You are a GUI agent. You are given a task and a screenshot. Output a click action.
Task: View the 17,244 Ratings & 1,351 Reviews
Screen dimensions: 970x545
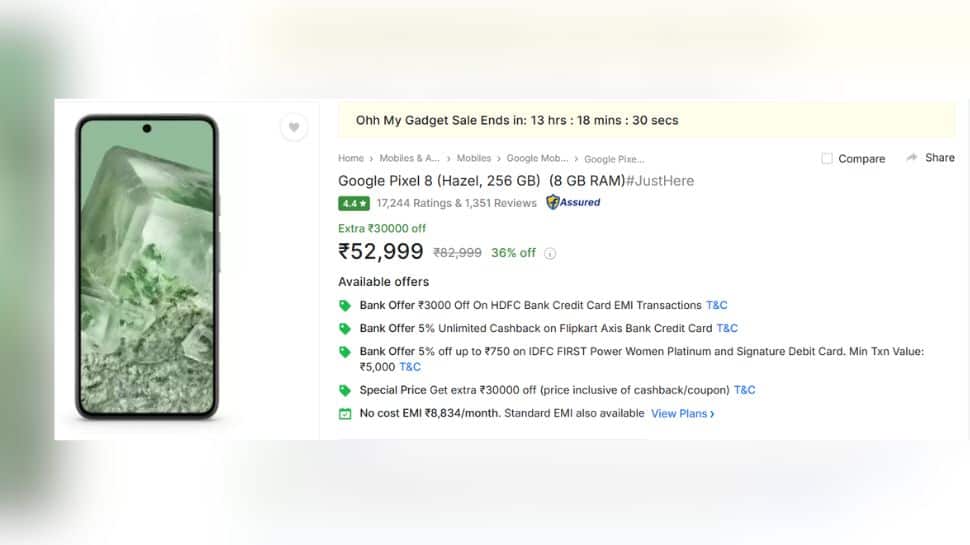click(x=456, y=203)
